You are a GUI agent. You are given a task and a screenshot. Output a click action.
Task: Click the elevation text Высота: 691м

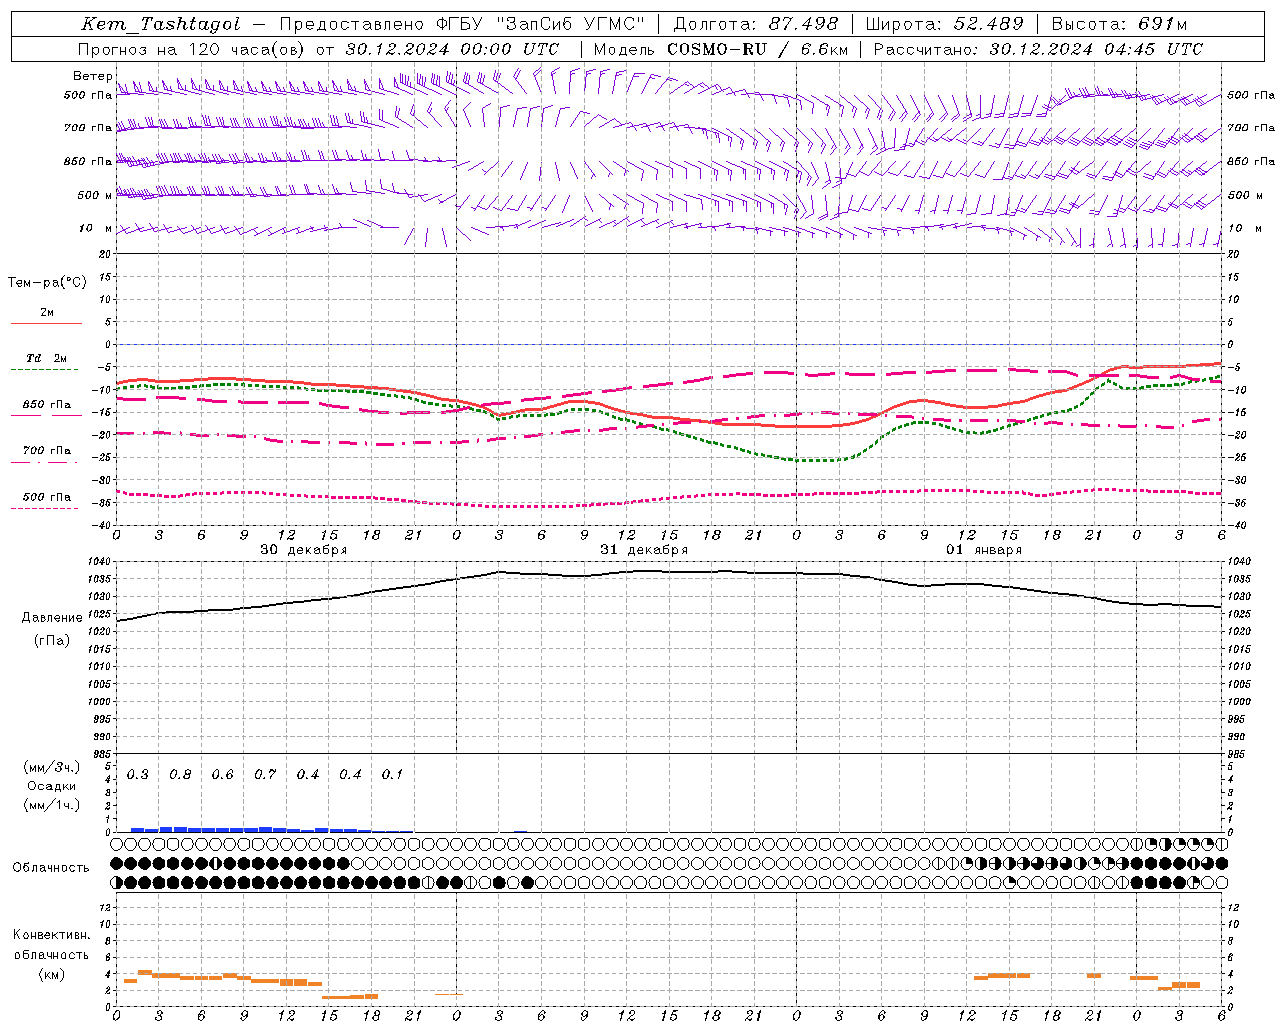point(1120,24)
